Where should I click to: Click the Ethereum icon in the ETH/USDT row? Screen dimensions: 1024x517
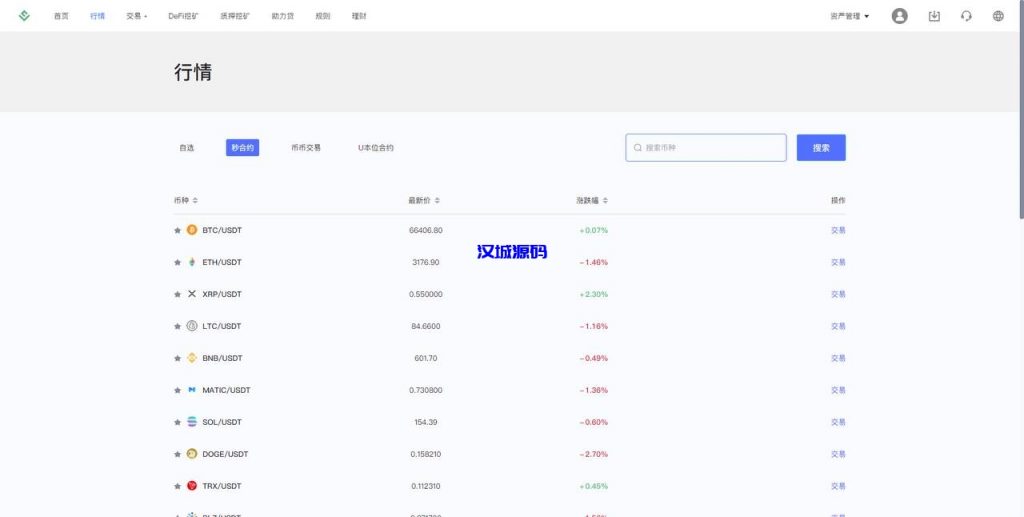click(x=191, y=262)
